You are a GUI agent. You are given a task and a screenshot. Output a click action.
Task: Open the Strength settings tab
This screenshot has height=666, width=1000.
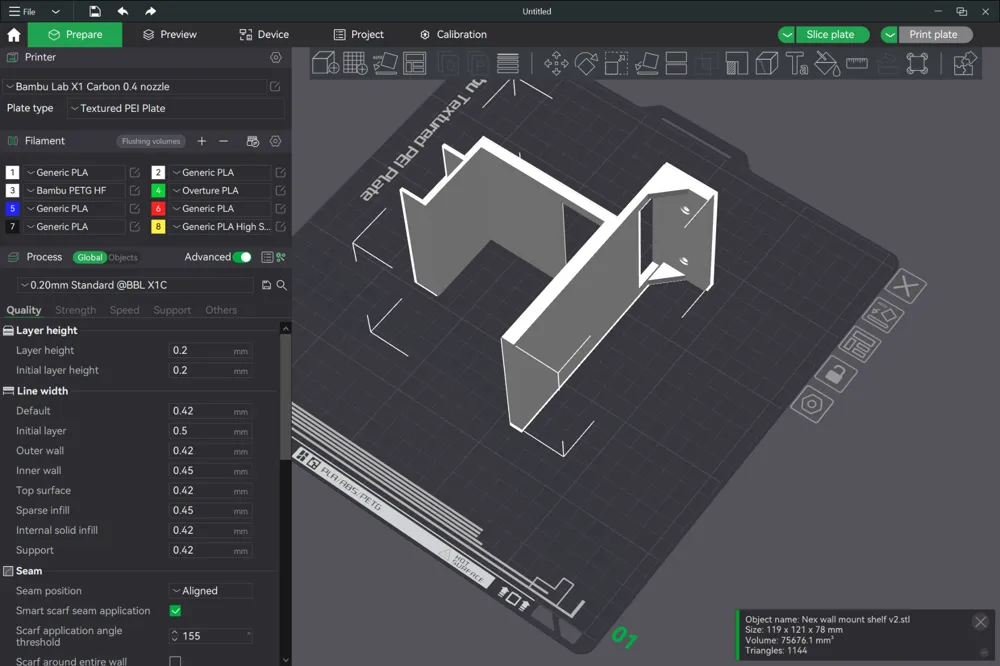75,310
